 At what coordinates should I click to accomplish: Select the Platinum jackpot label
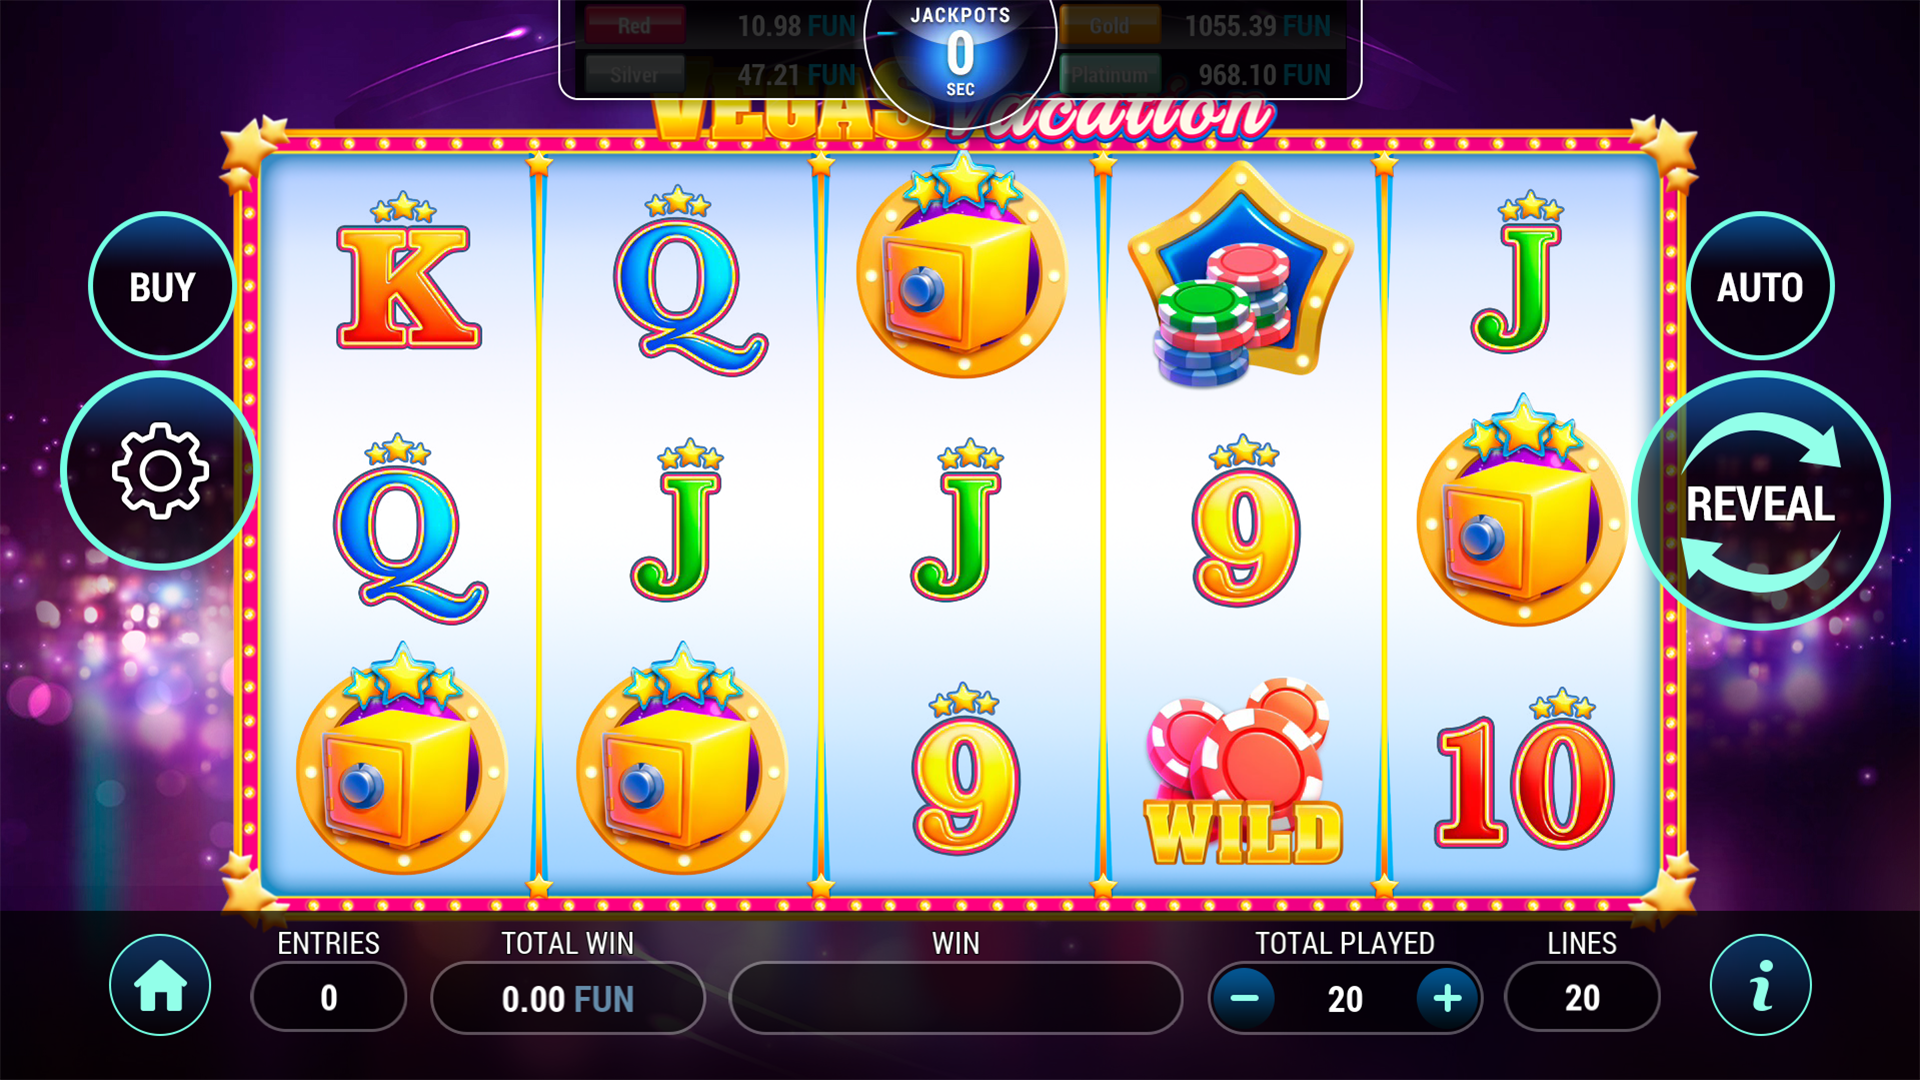1109,75
